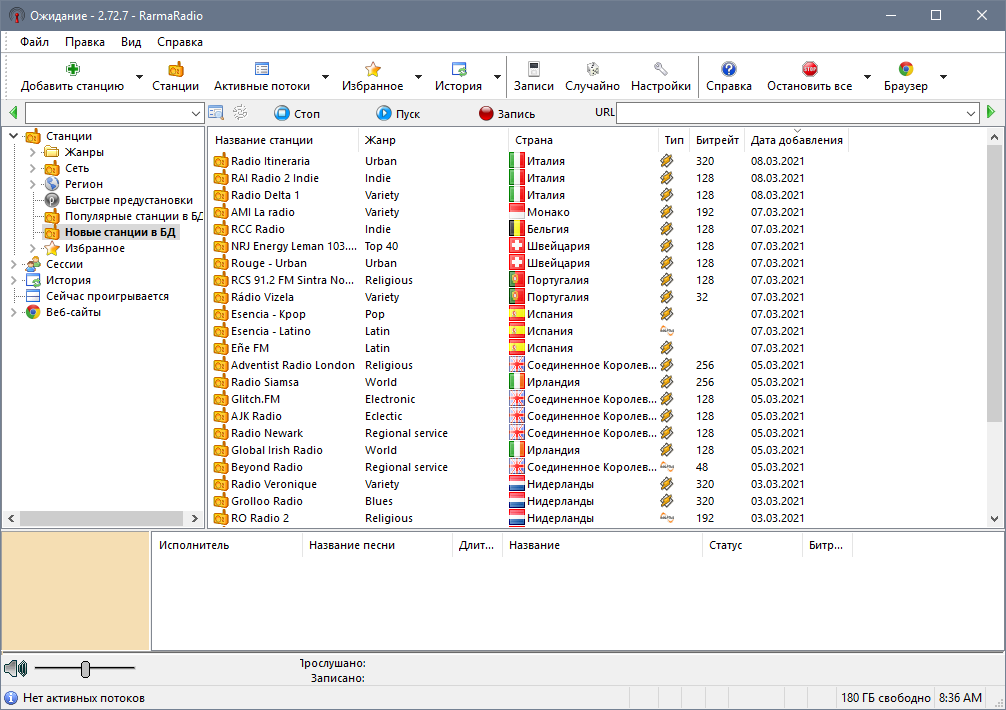Click the Остановить все stop icon
Viewport: 1006px width, 710px height.
810,69
